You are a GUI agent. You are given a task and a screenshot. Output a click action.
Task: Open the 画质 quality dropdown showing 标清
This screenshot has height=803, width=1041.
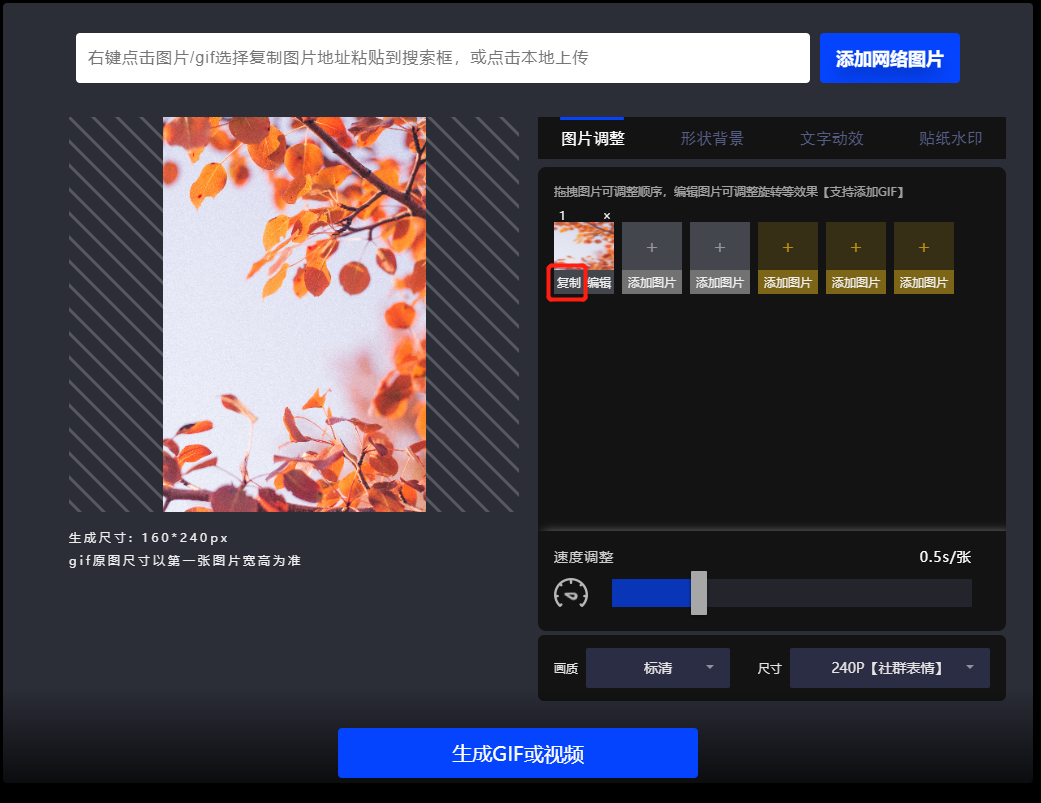point(657,667)
